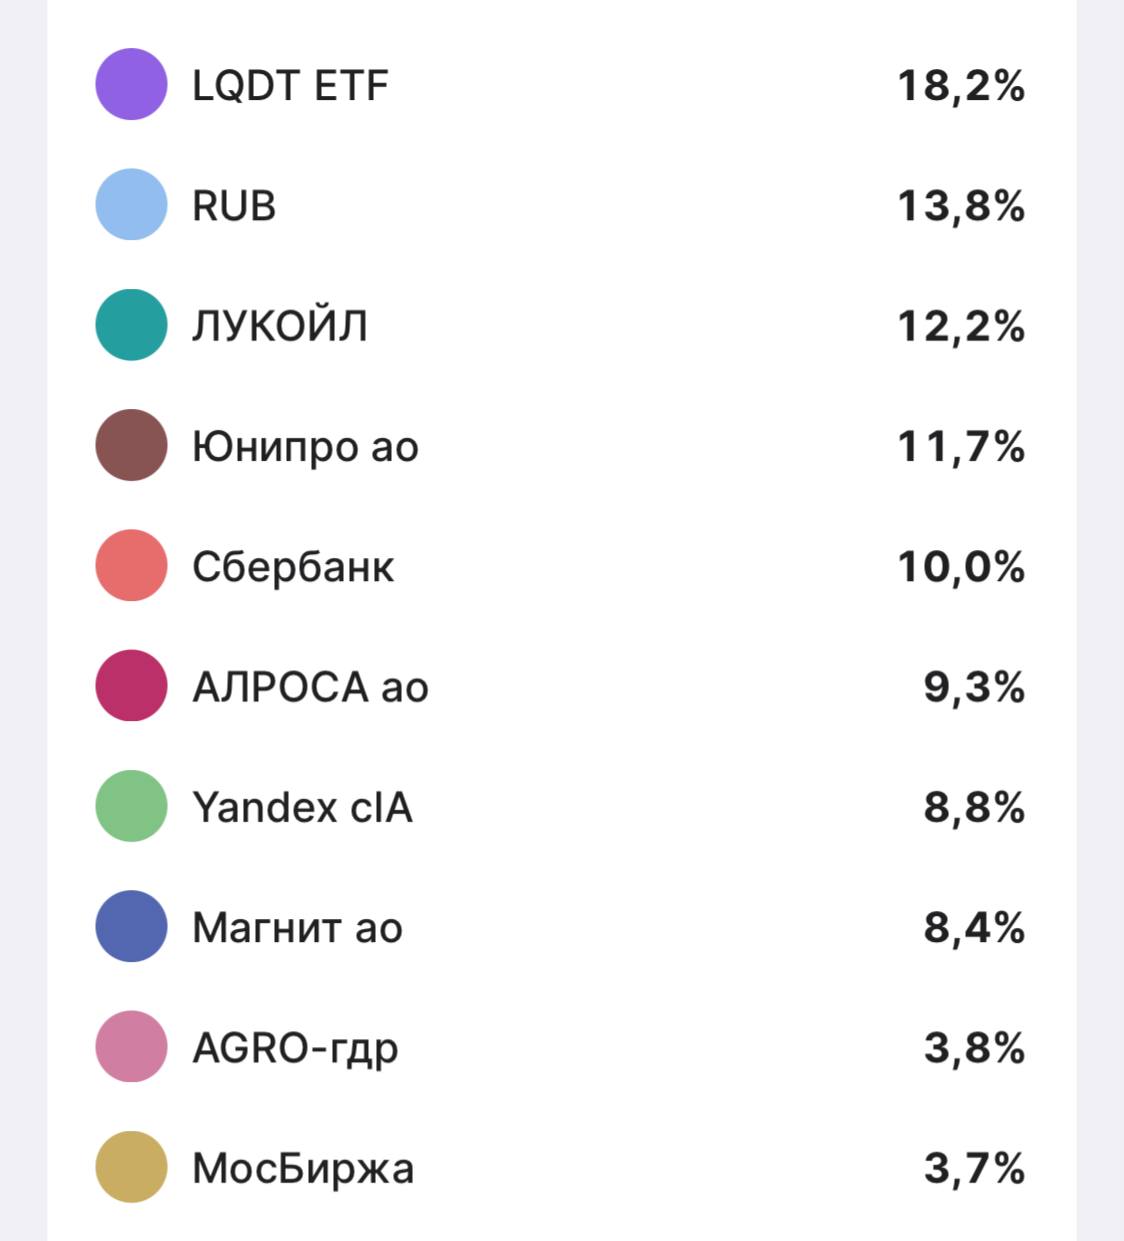Select the 12,2% ЛУКОЙЛ percentage
Image resolution: width=1124 pixels, height=1241 pixels.
[x=961, y=326]
